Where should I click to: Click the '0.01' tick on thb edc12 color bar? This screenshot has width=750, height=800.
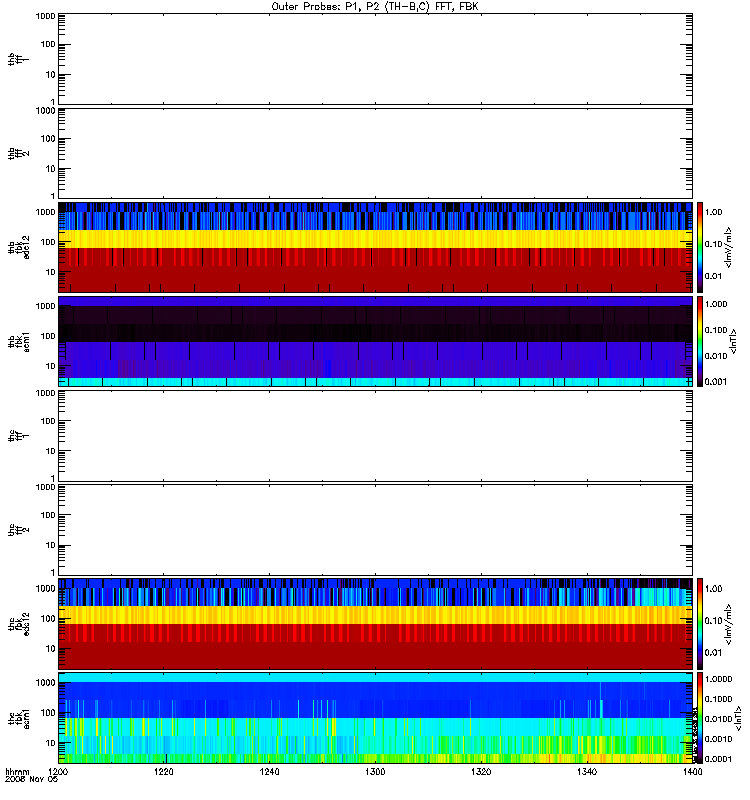coord(714,276)
